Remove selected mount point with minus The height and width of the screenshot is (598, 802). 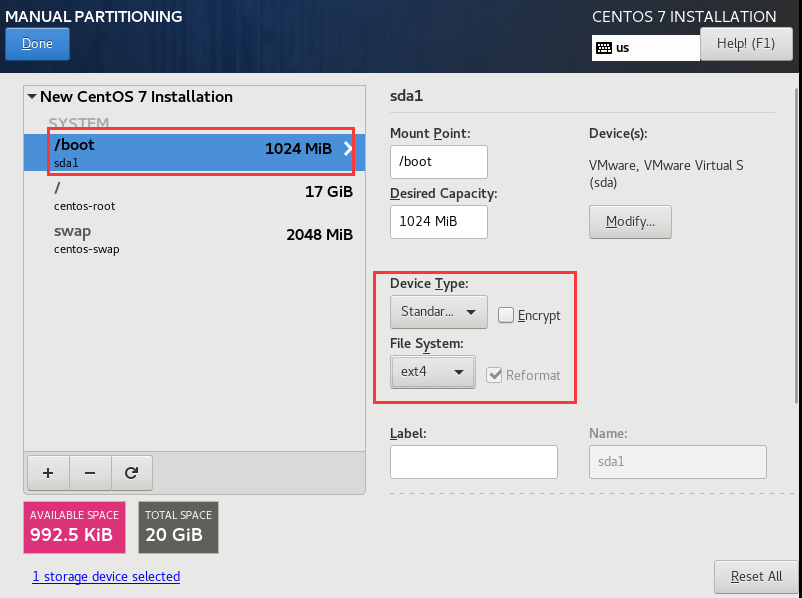click(90, 473)
